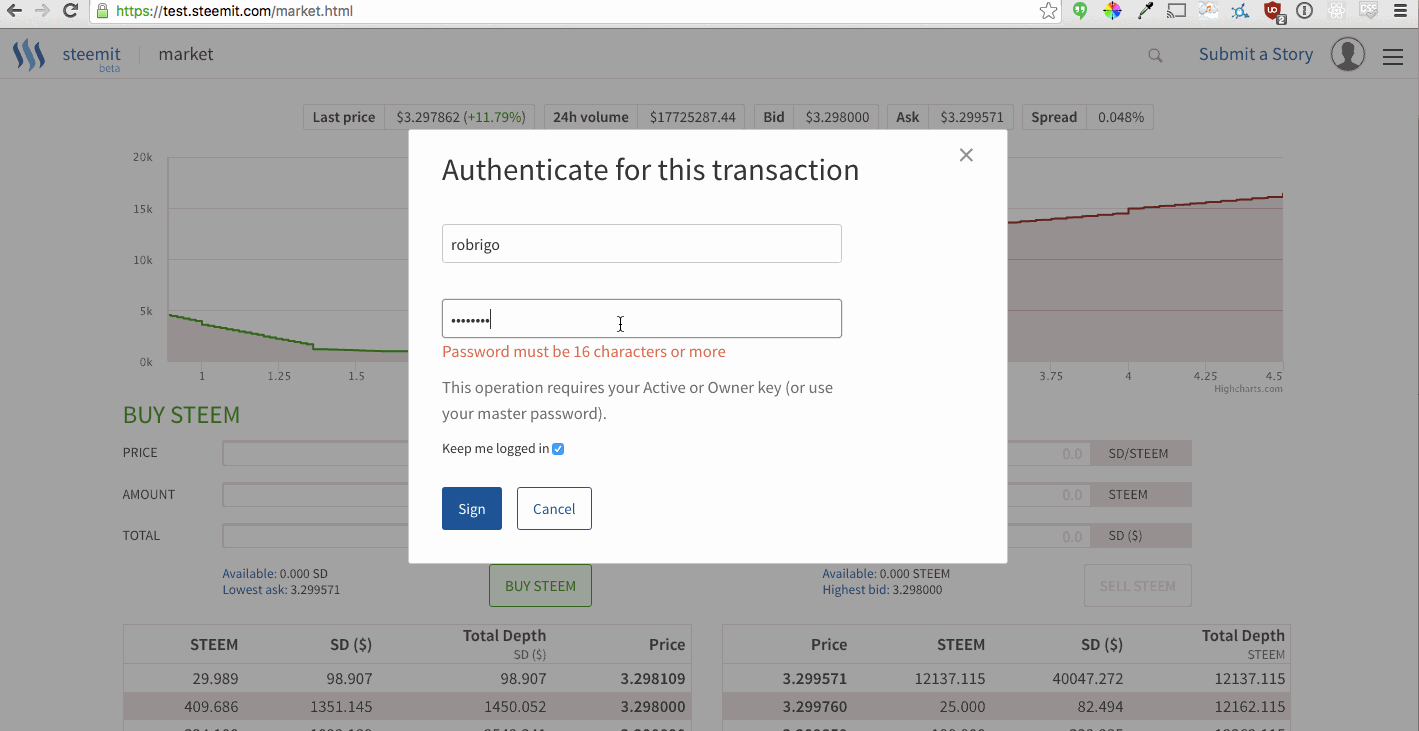The width and height of the screenshot is (1419, 731).
Task: Open site search with magnifier icon
Action: coord(1155,56)
